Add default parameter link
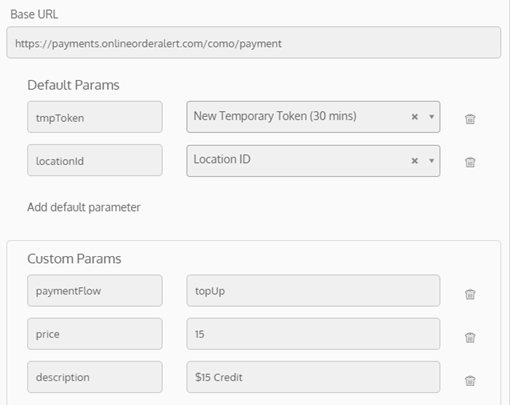The width and height of the screenshot is (510, 405). point(84,207)
